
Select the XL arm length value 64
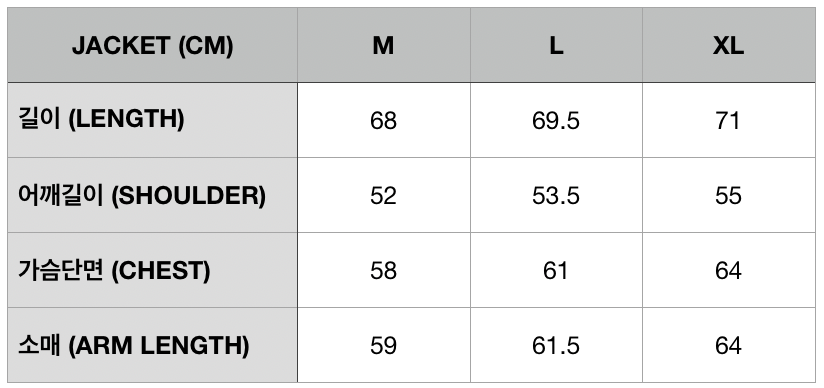click(x=728, y=345)
